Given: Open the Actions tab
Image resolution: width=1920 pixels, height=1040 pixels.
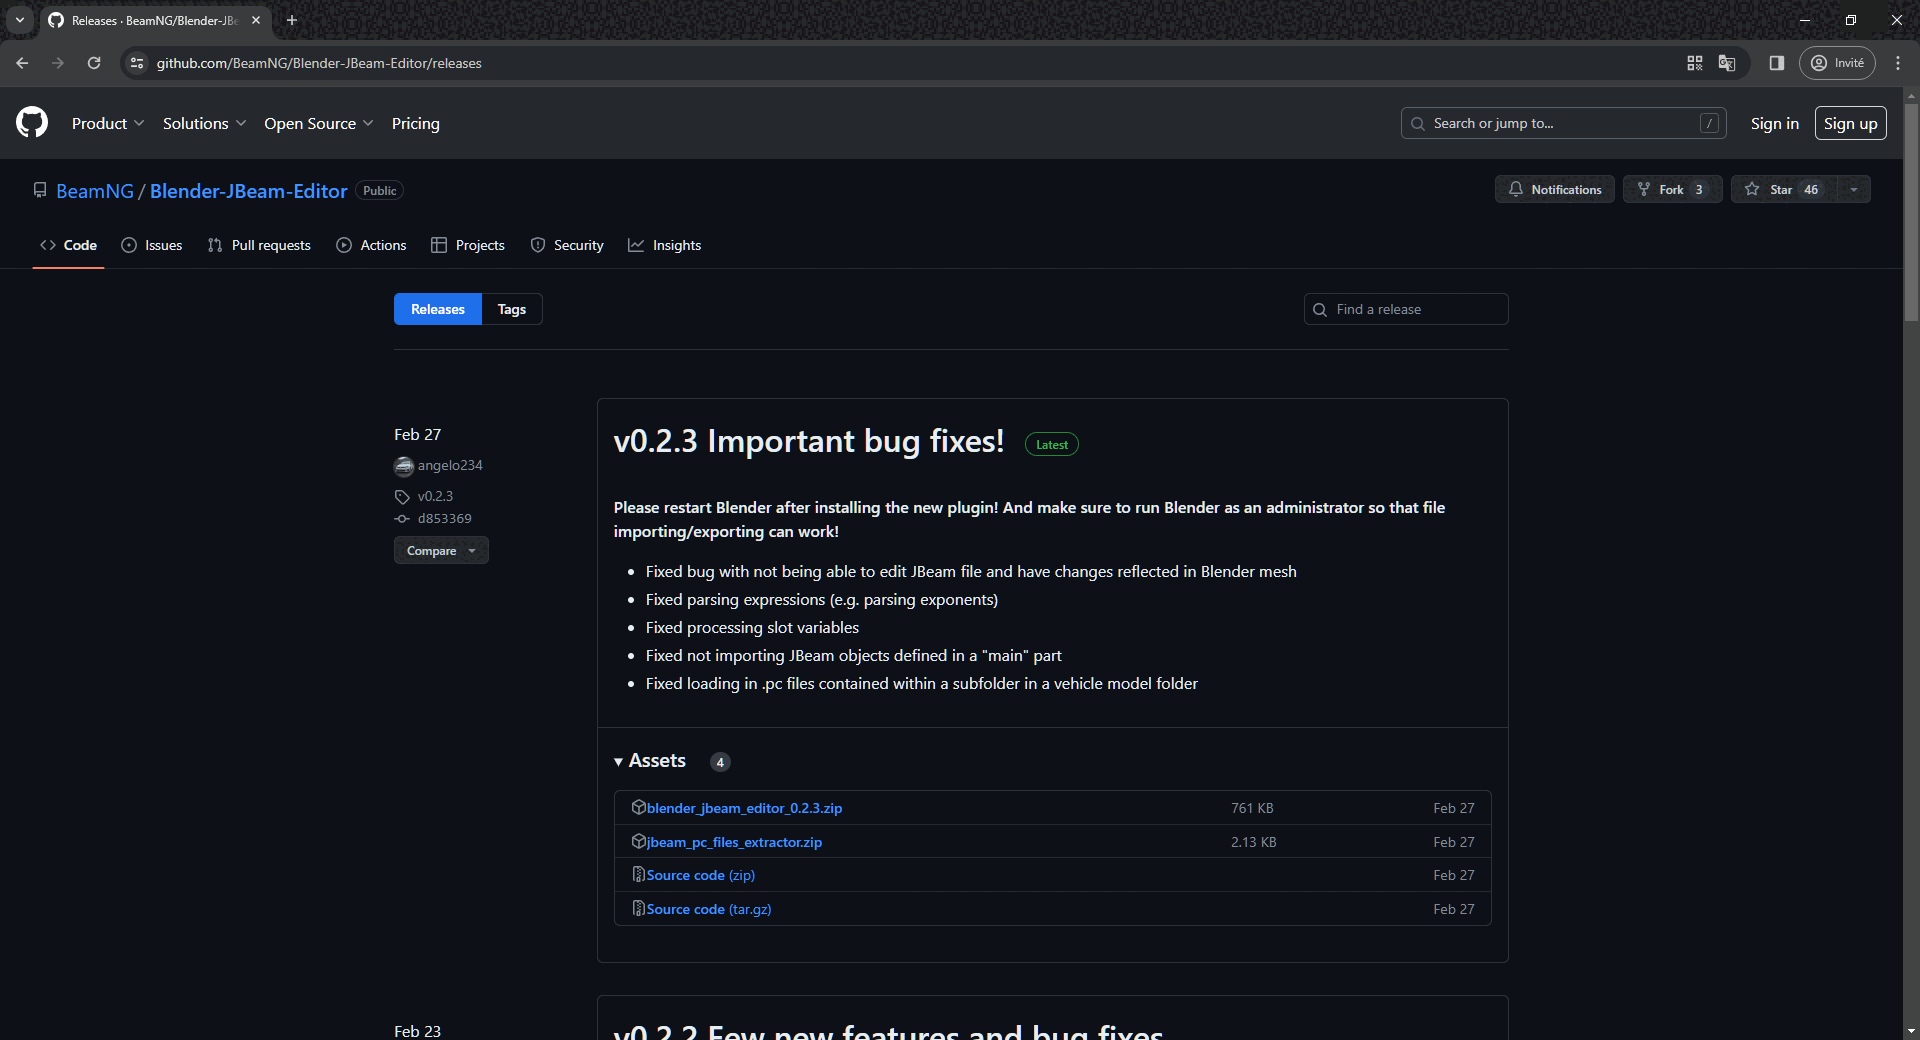Looking at the screenshot, I should click(x=372, y=245).
